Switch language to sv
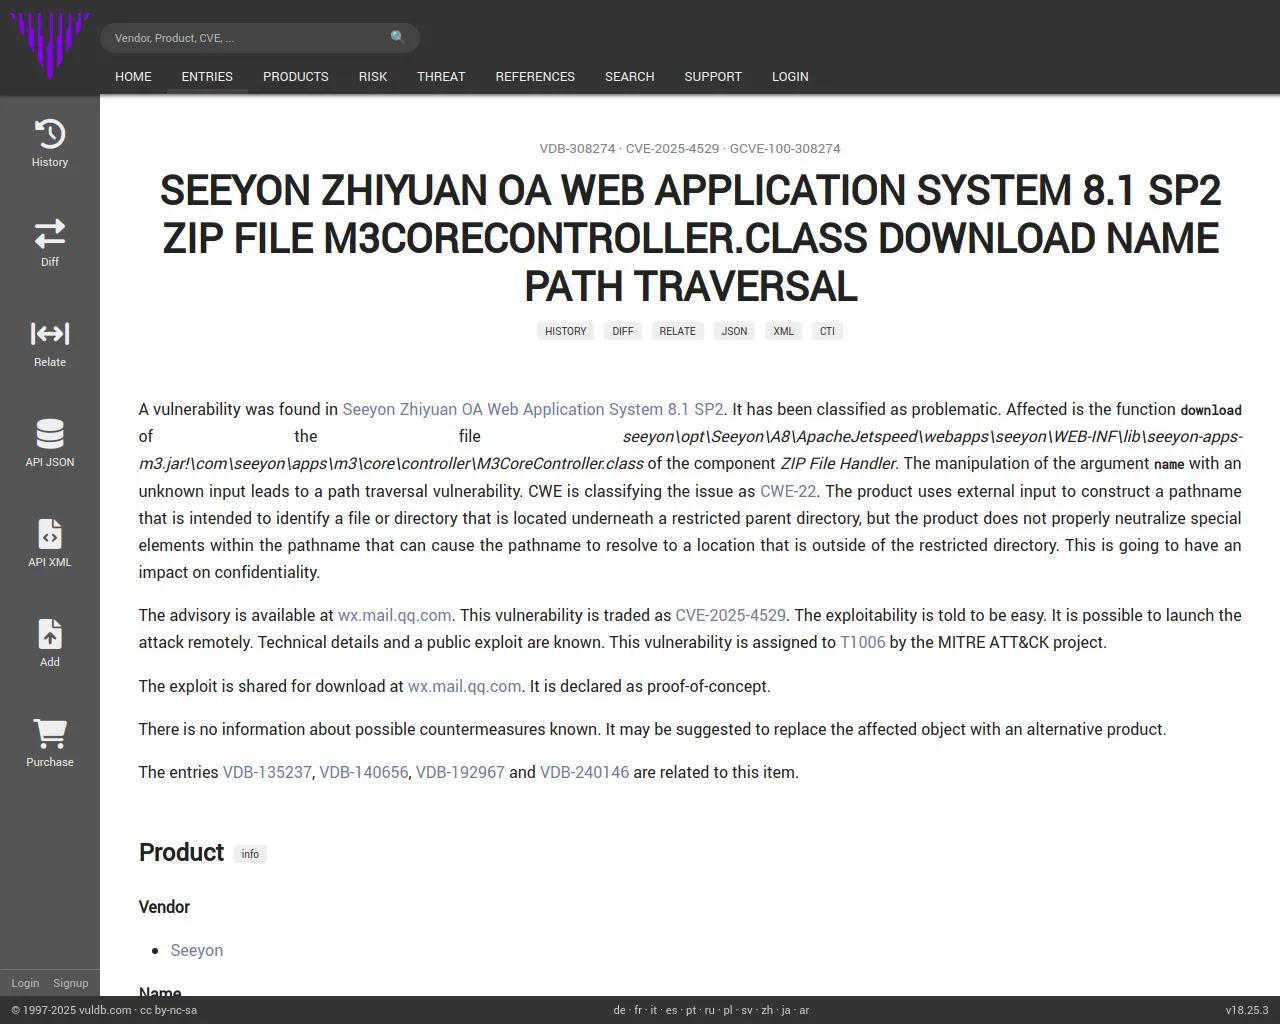 [x=747, y=1010]
